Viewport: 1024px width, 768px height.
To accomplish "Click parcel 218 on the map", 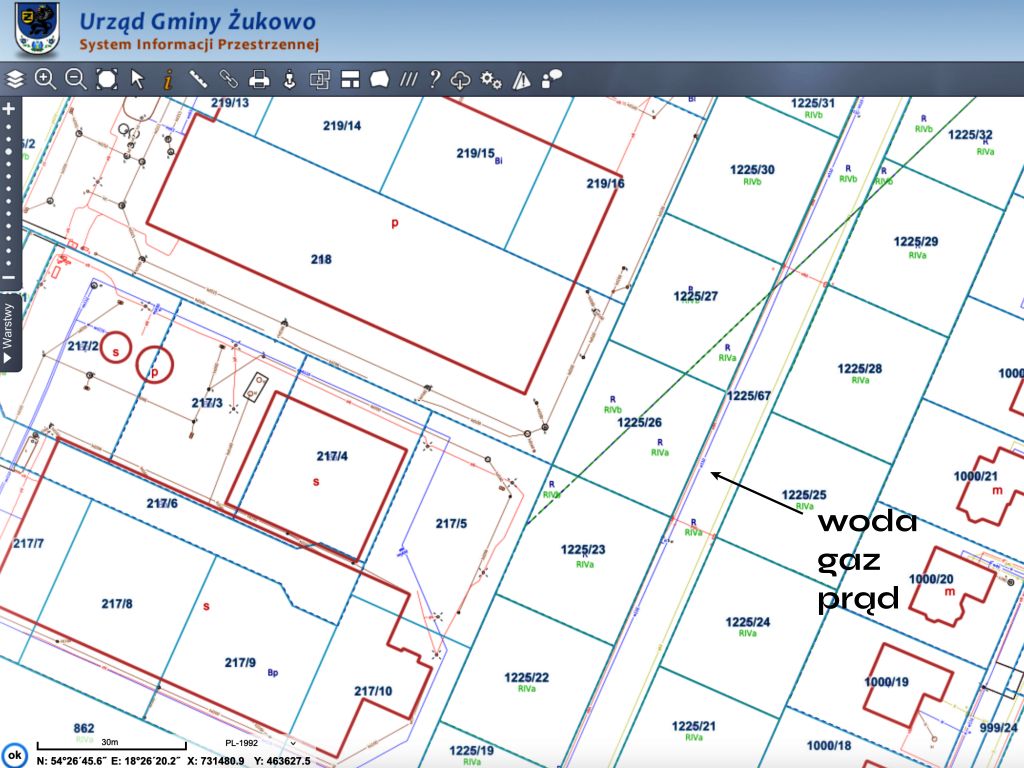I will (x=320, y=260).
